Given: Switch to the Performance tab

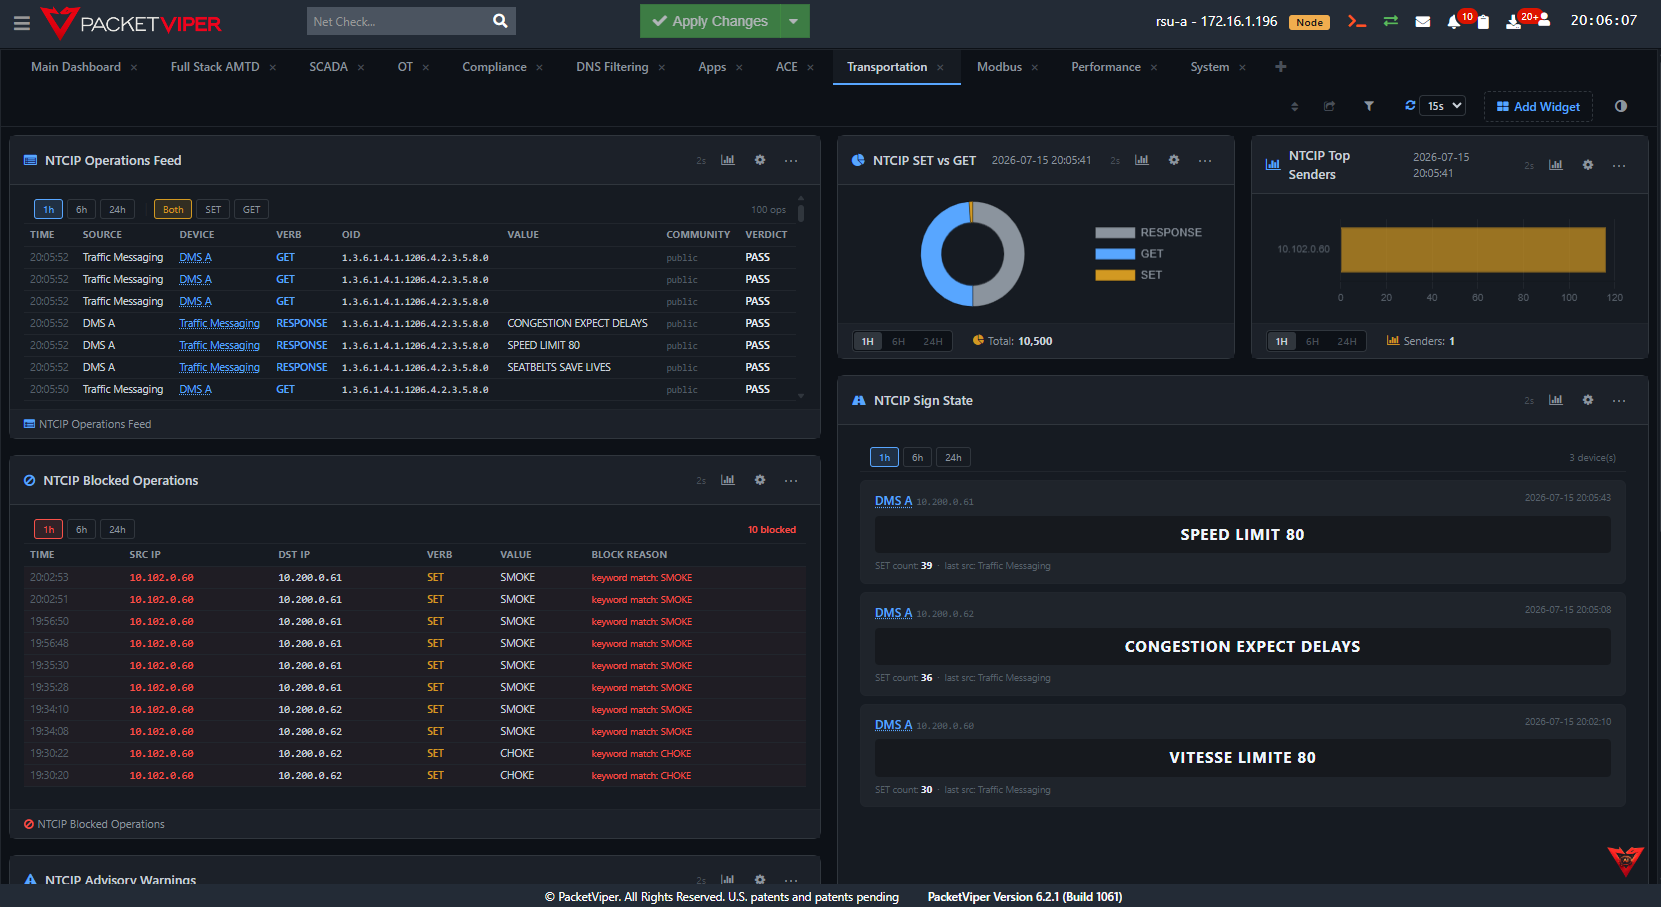Looking at the screenshot, I should point(1105,67).
